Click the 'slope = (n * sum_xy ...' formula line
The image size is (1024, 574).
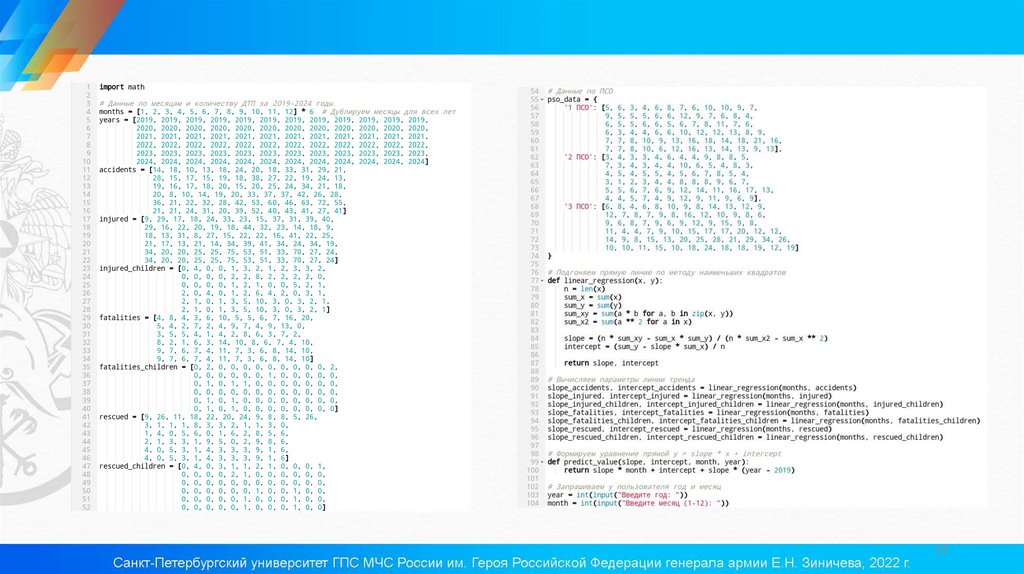(696, 338)
